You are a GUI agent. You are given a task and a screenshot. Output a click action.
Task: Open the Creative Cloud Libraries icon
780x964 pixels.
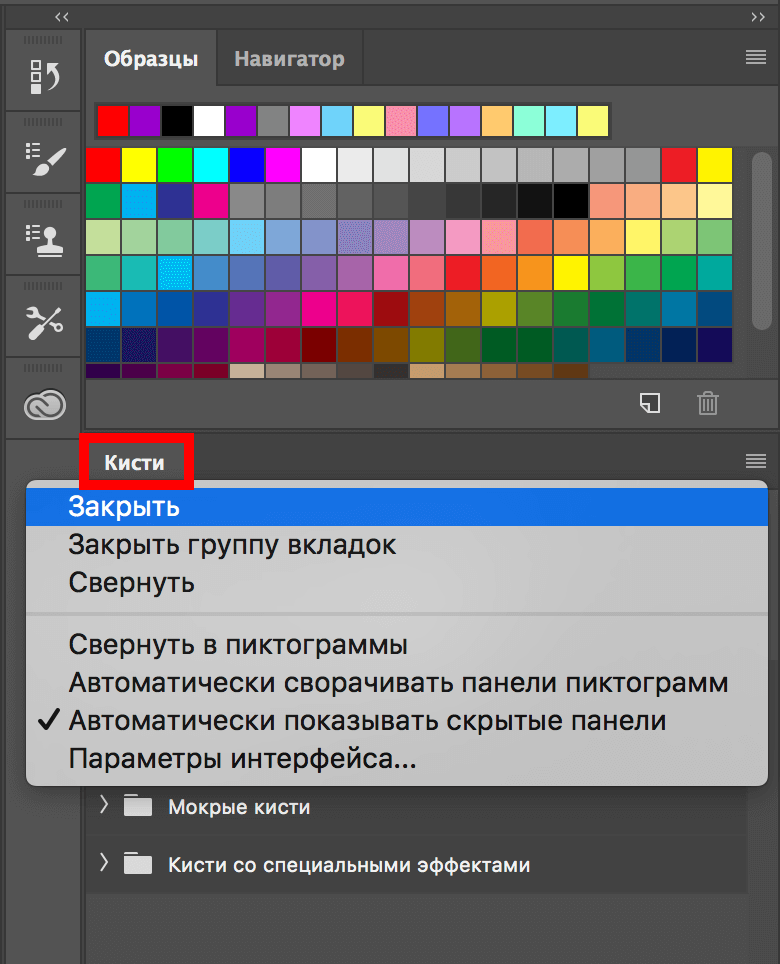(44, 405)
